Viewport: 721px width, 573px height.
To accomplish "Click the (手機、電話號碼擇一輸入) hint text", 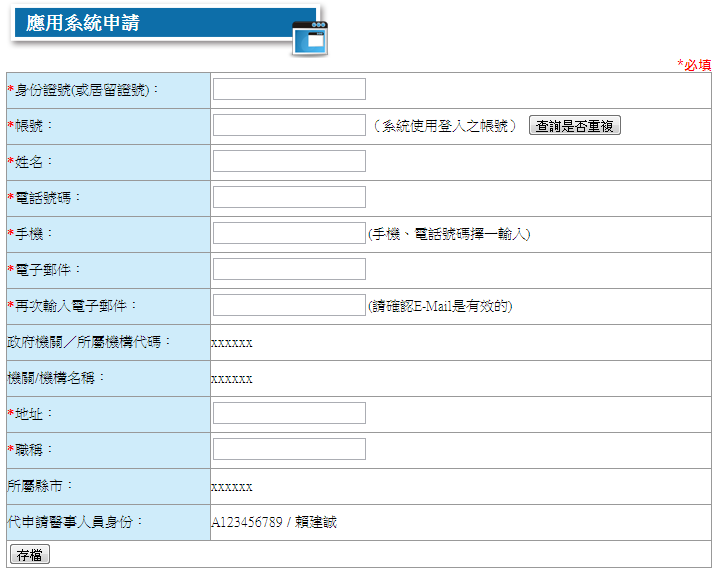I will click(449, 234).
